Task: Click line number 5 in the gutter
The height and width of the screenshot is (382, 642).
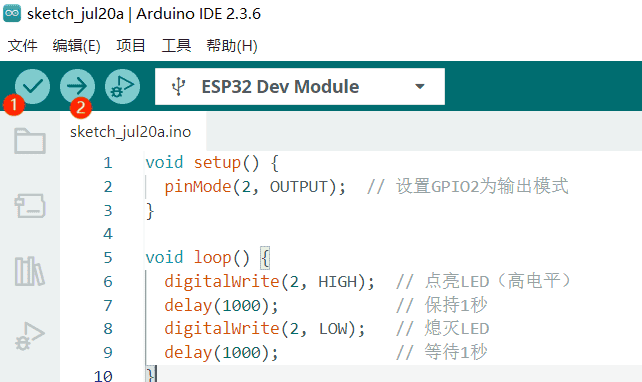Action: point(108,258)
